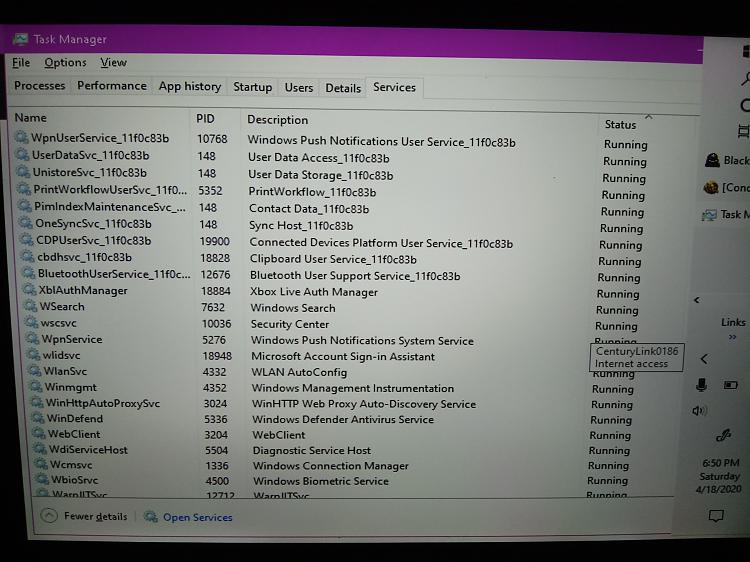
Task: Click the battery tray icon
Action: pos(730,385)
